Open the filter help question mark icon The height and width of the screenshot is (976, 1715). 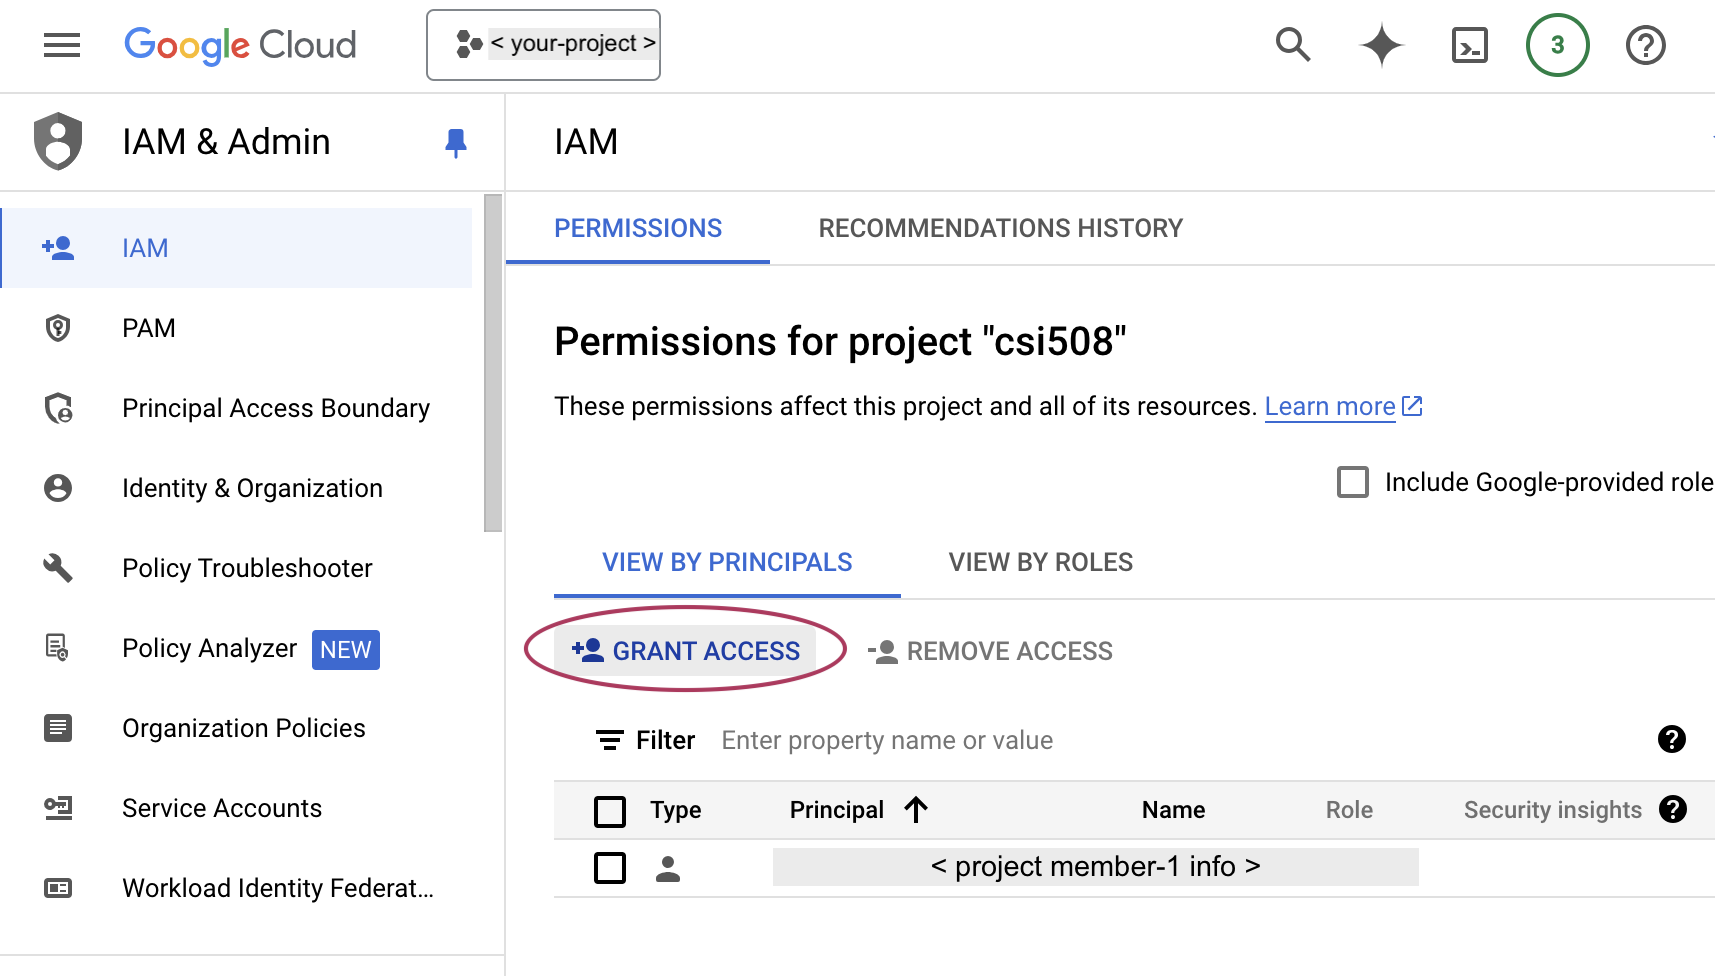1671,739
